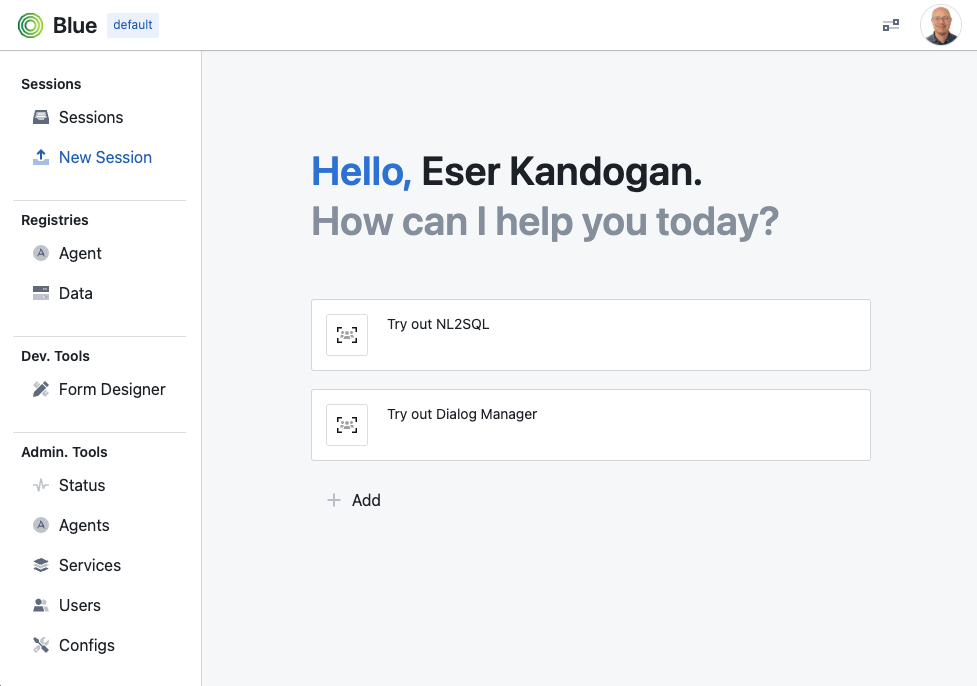Screen dimensions: 977x686
Task: Go to the Sessions menu item
Action: [x=91, y=117]
